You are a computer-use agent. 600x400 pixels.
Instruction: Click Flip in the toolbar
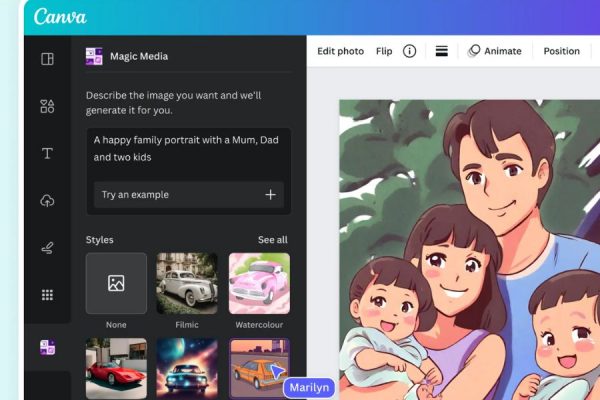(384, 51)
